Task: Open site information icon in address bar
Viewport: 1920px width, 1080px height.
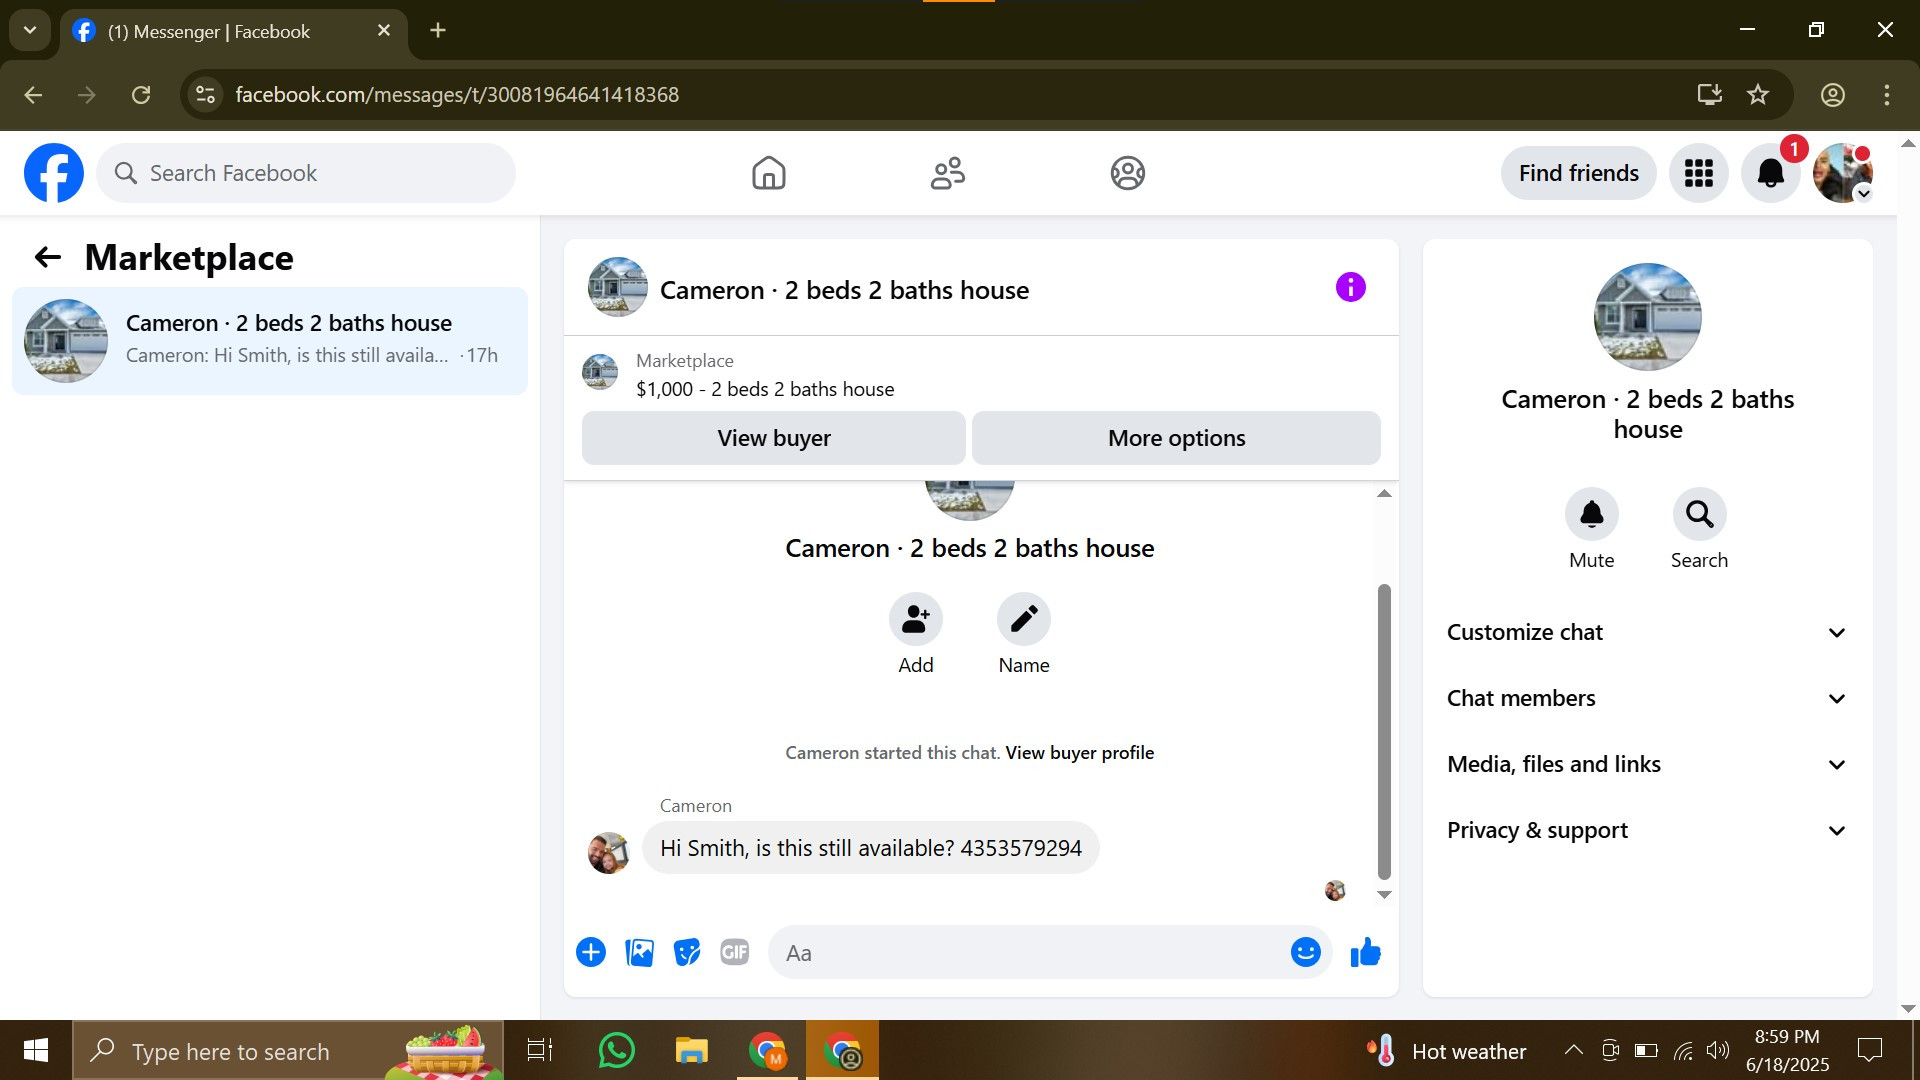Action: [x=205, y=95]
